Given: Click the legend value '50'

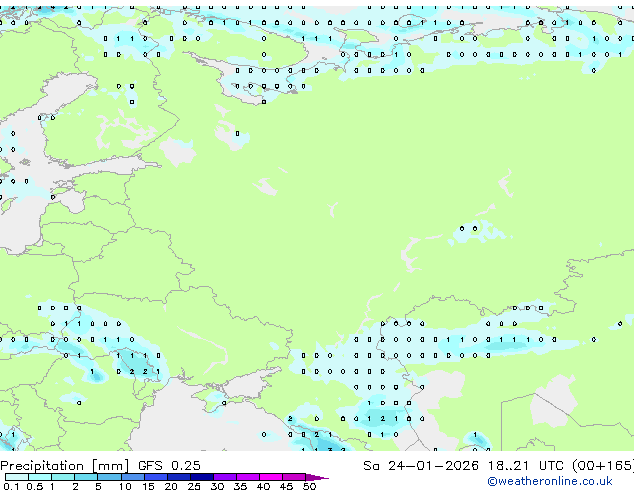Looking at the screenshot, I should [x=309, y=486].
